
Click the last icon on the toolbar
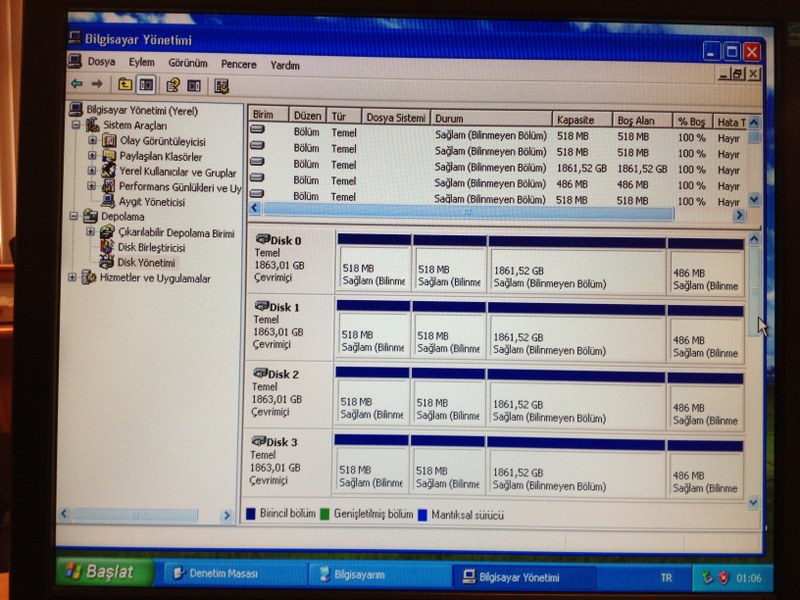[x=221, y=86]
